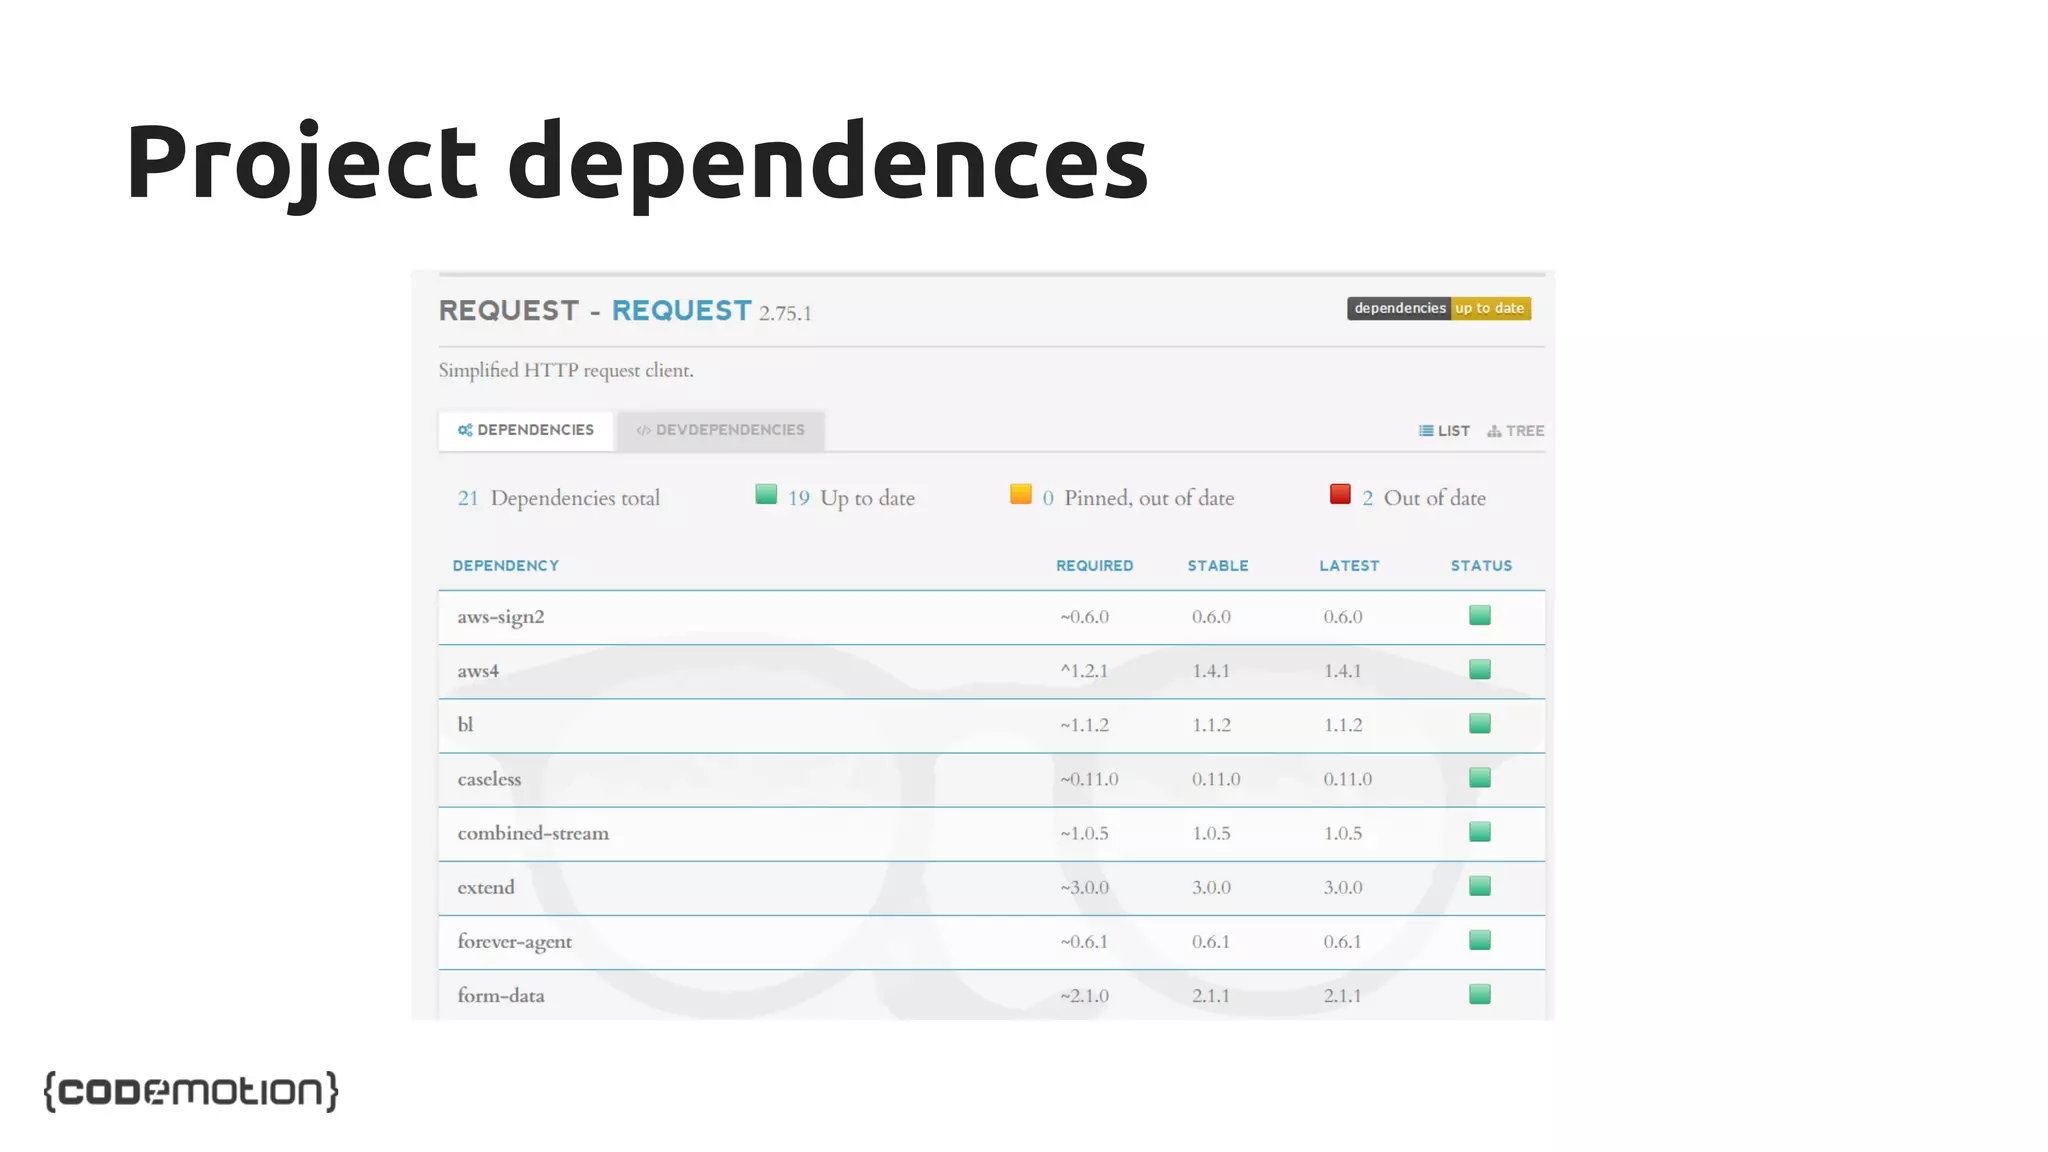This screenshot has width=2048, height=1152.
Task: Open the blue REQUEST project link
Action: pyautogui.click(x=681, y=311)
